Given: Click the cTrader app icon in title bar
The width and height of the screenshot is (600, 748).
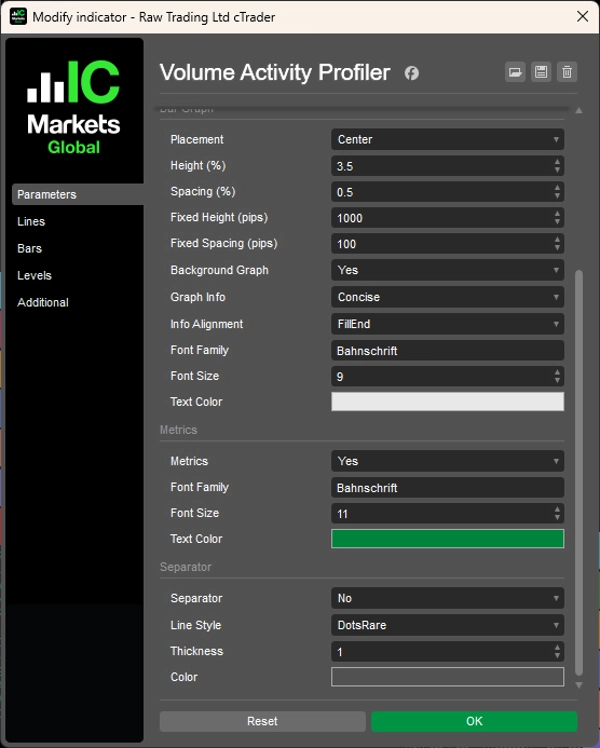Looking at the screenshot, I should (18, 17).
